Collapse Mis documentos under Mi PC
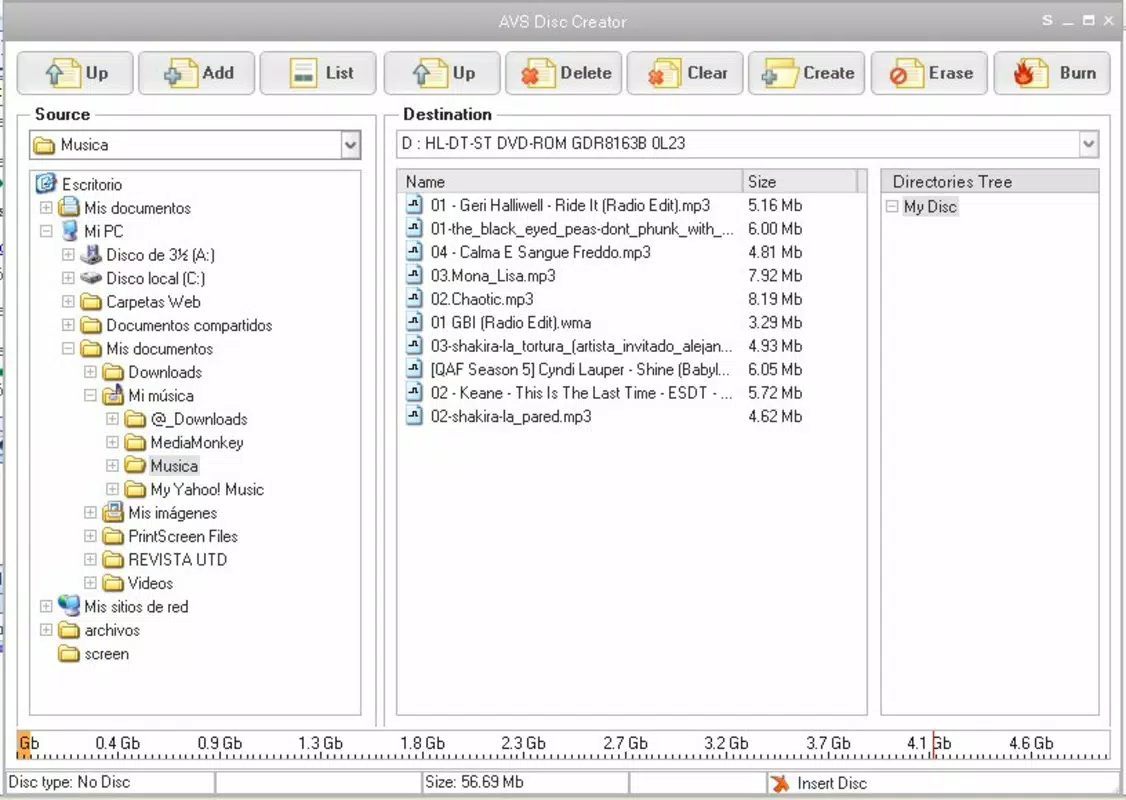 [68, 348]
